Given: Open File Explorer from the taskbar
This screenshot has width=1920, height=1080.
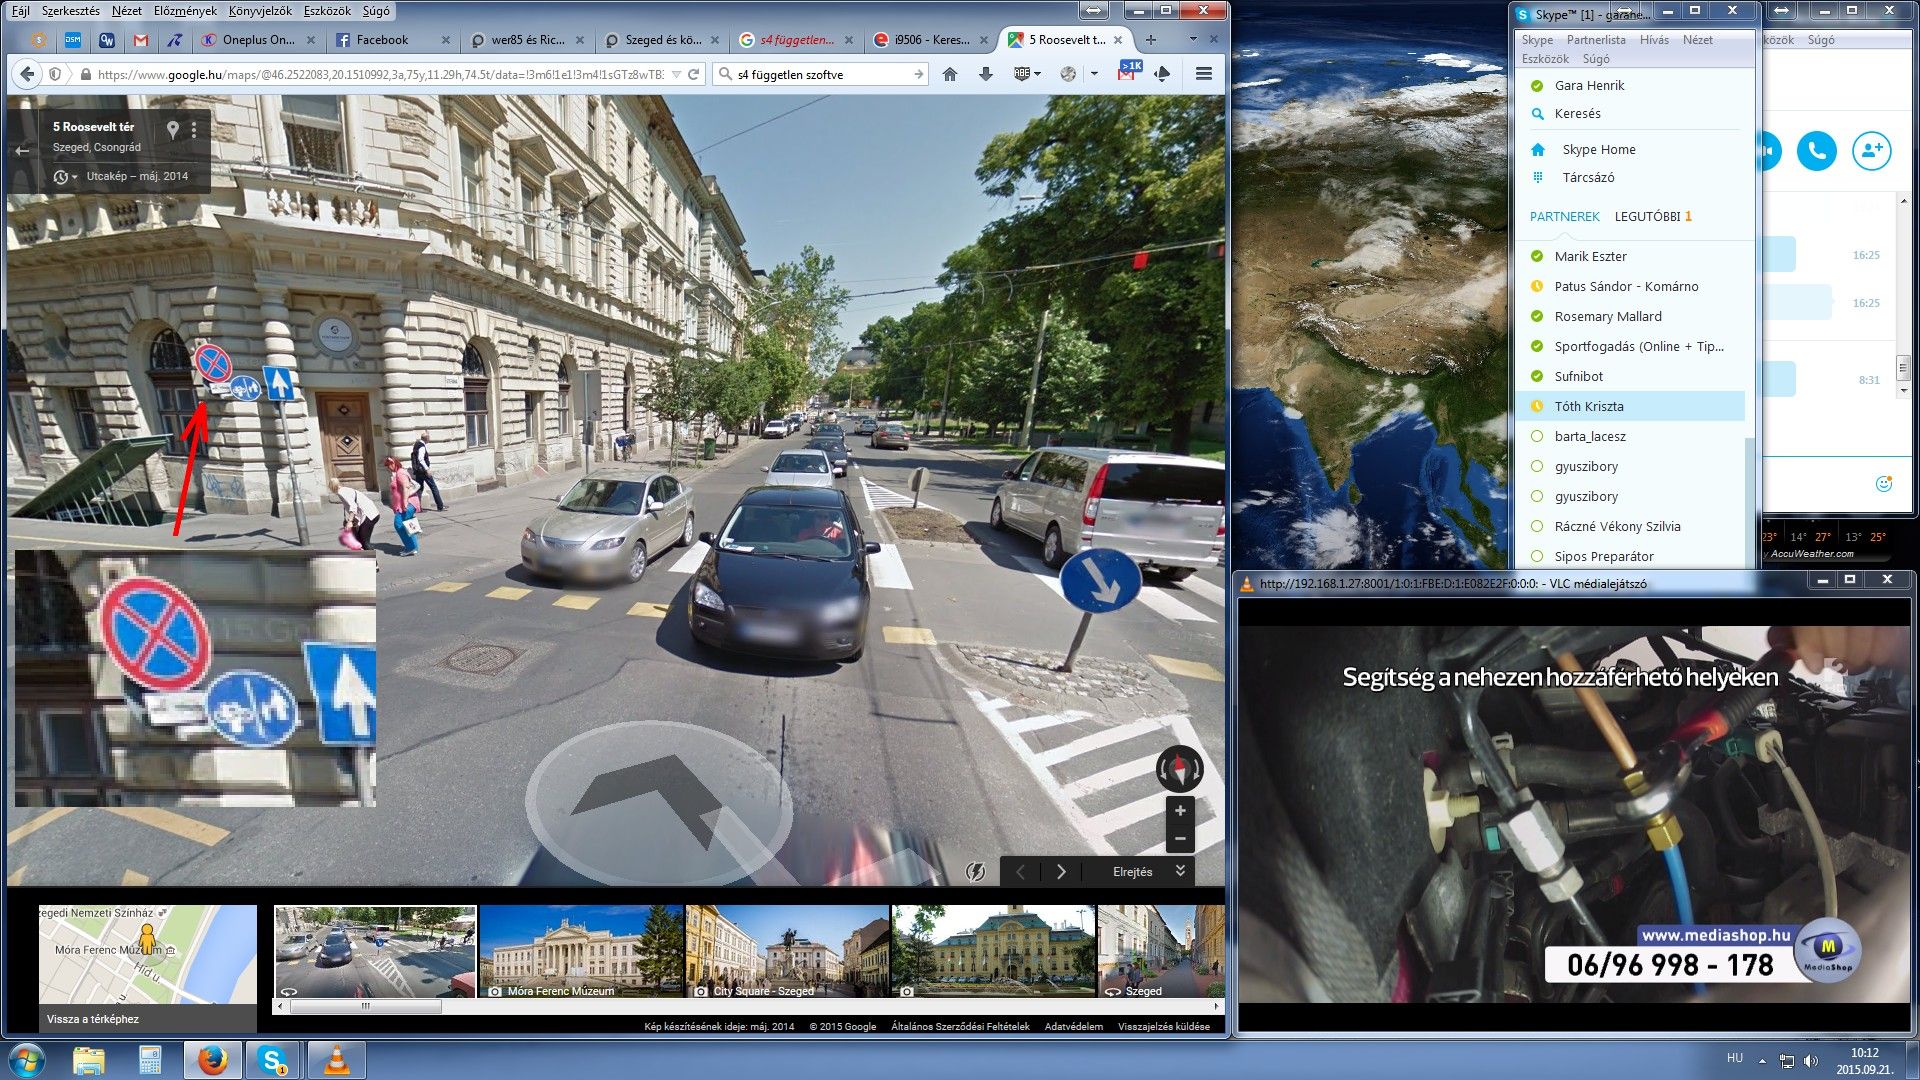Looking at the screenshot, I should [89, 1060].
